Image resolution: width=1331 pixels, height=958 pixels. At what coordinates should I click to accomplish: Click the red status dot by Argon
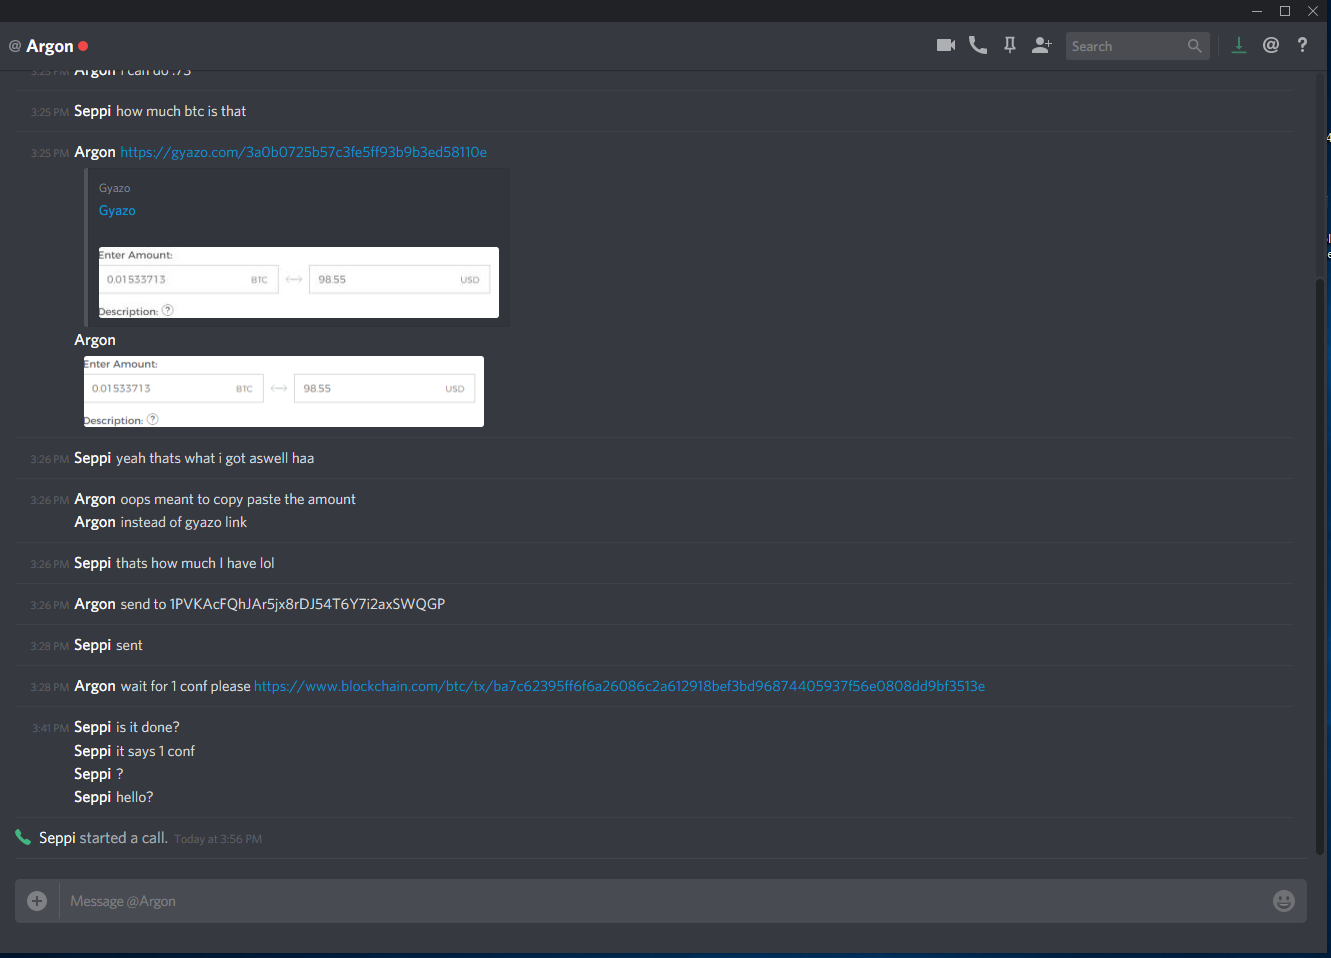tap(83, 46)
